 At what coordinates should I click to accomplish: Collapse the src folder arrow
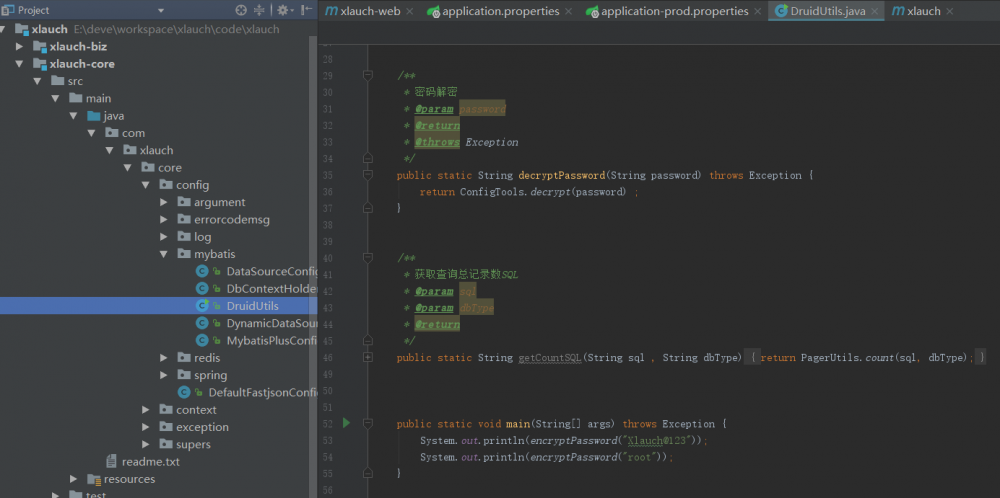38,81
